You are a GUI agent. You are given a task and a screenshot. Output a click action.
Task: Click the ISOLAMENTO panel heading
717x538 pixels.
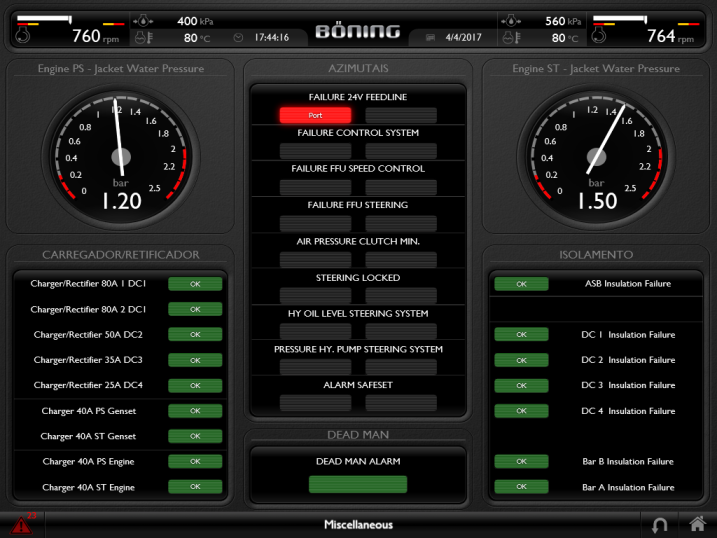[x=596, y=255]
